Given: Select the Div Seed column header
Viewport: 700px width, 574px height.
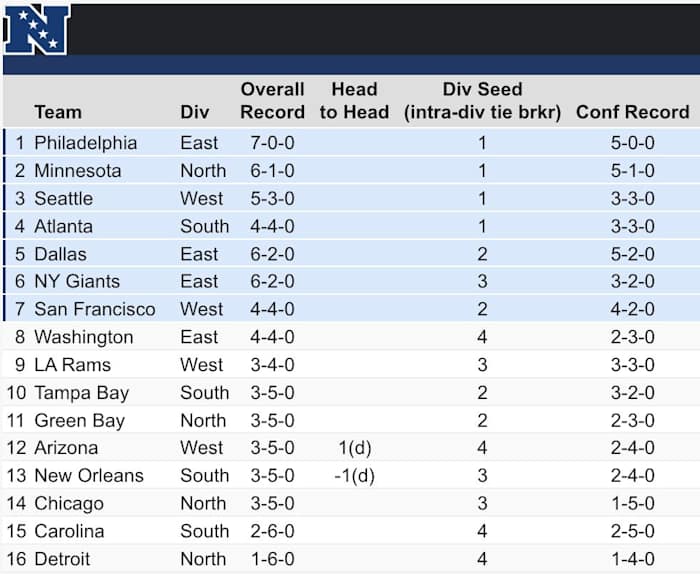Looking at the screenshot, I should (482, 101).
